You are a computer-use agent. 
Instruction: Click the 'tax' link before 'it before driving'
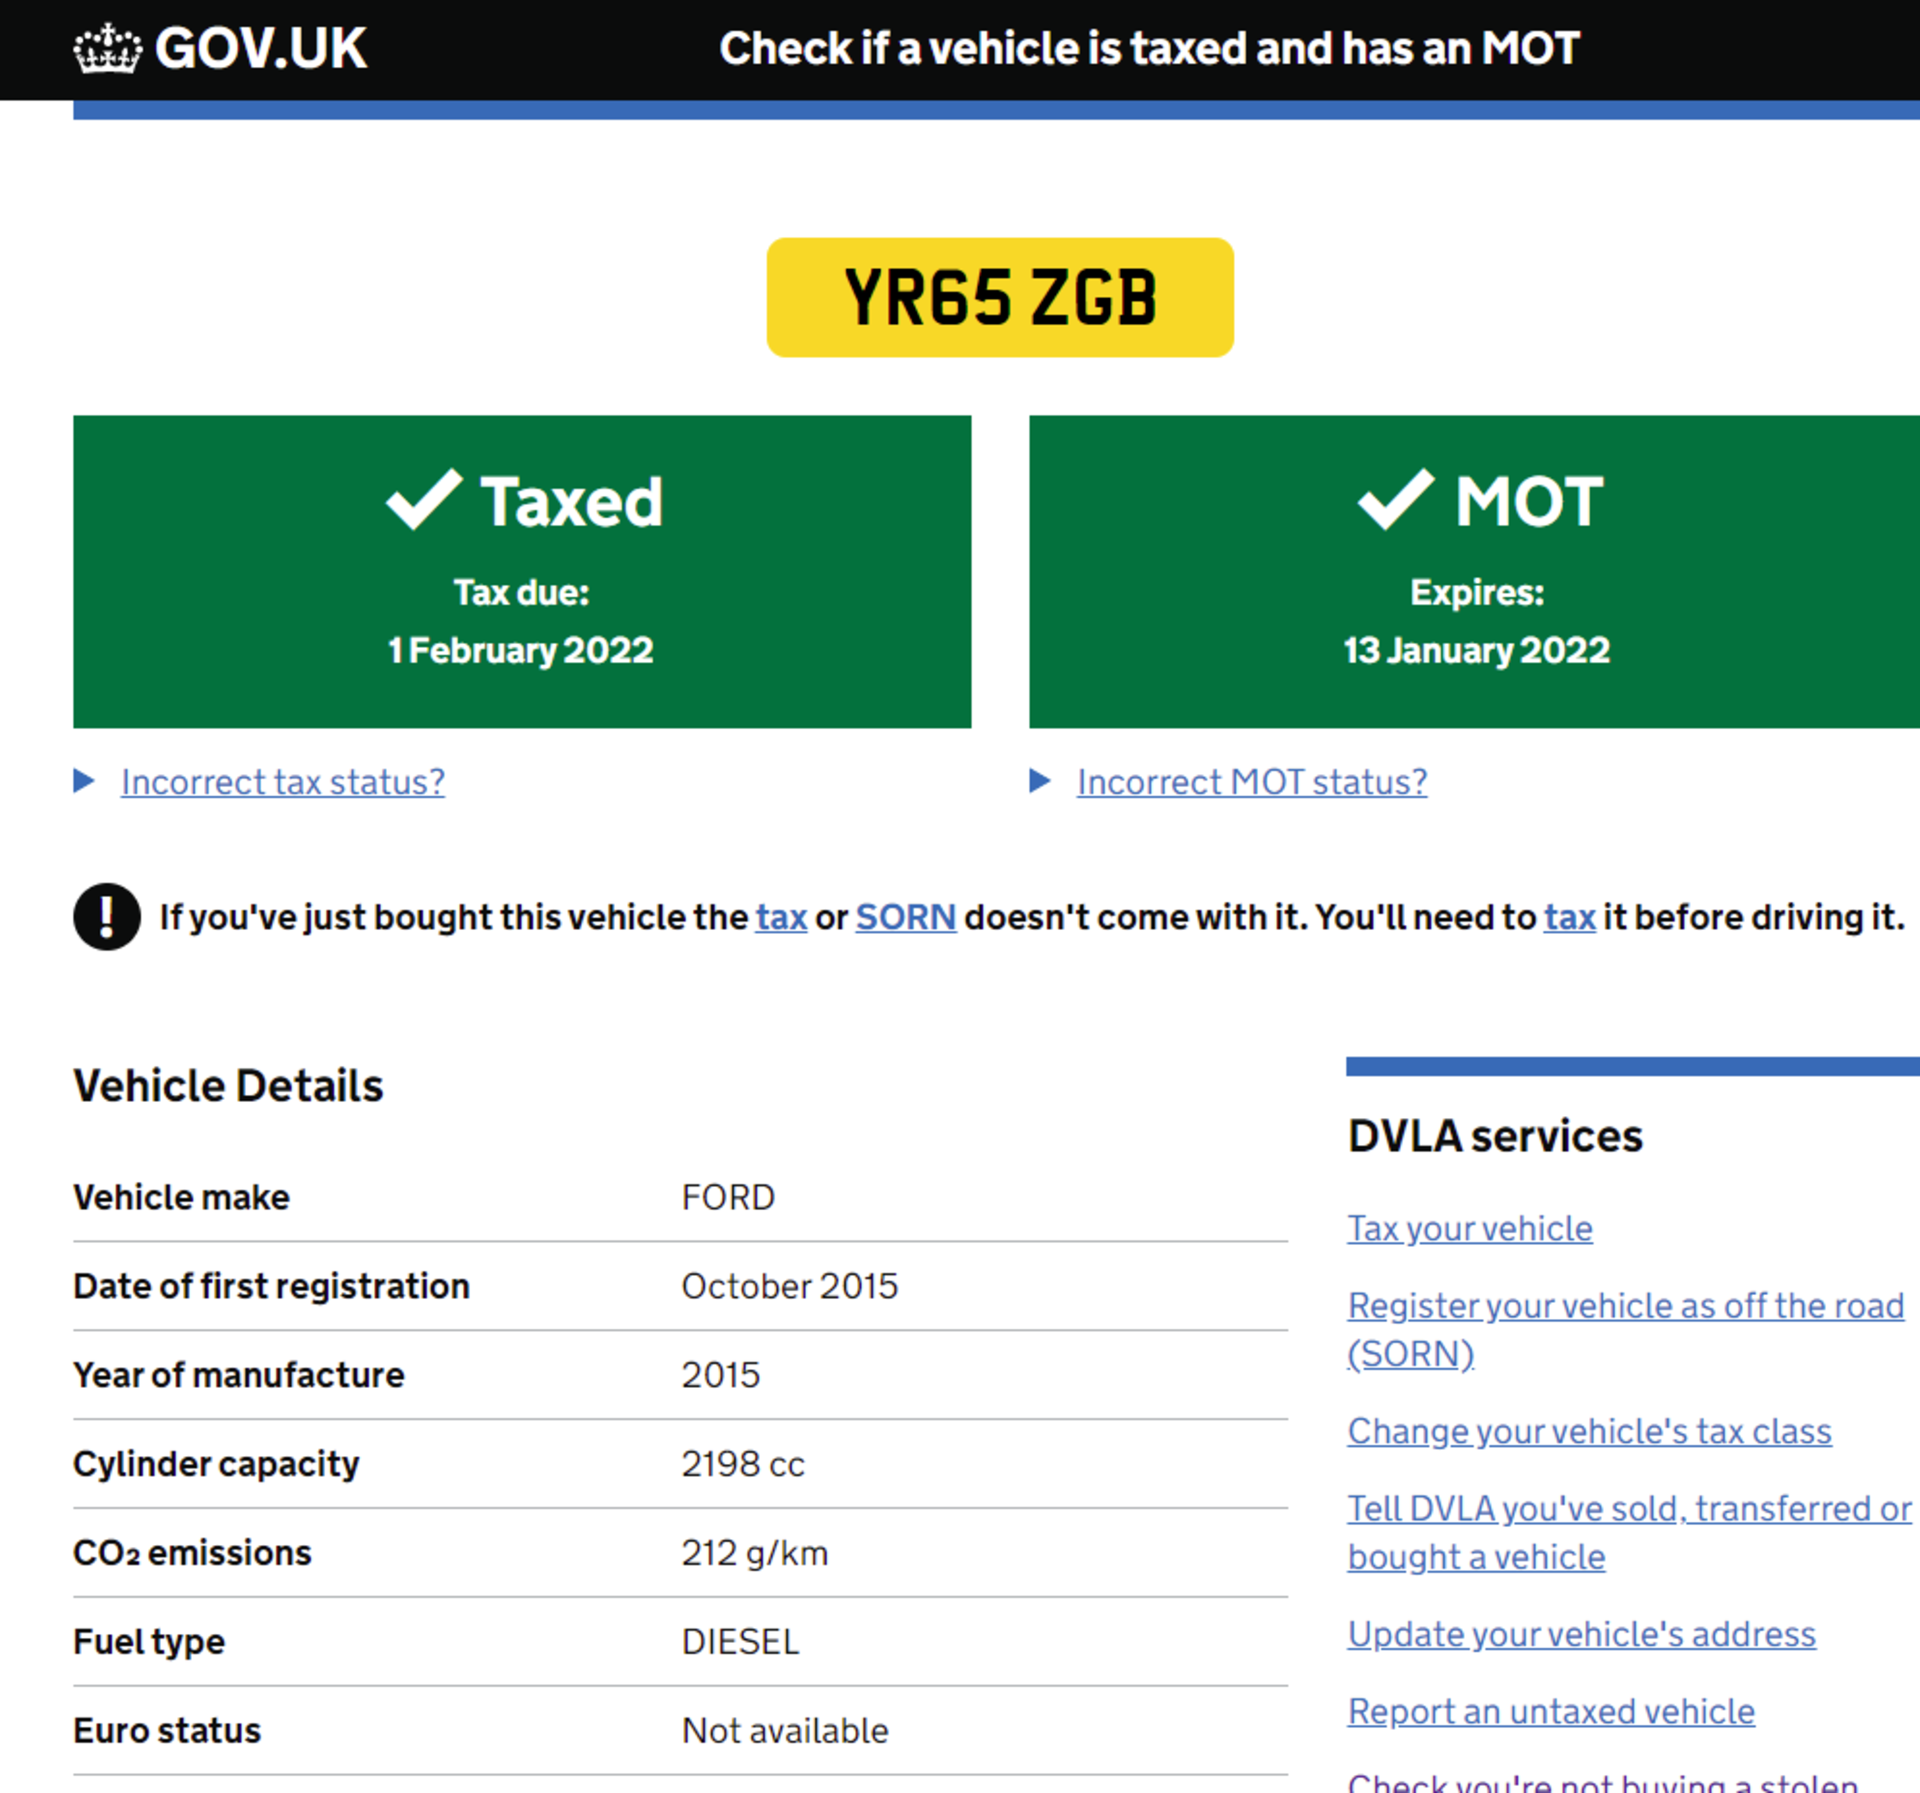click(1570, 917)
